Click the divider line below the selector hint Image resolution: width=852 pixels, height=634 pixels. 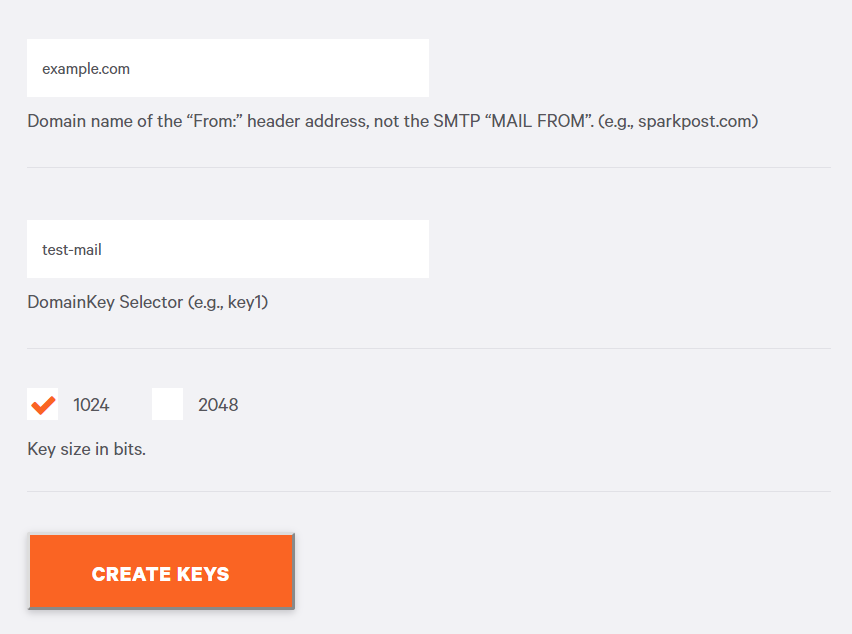[x=428, y=348]
